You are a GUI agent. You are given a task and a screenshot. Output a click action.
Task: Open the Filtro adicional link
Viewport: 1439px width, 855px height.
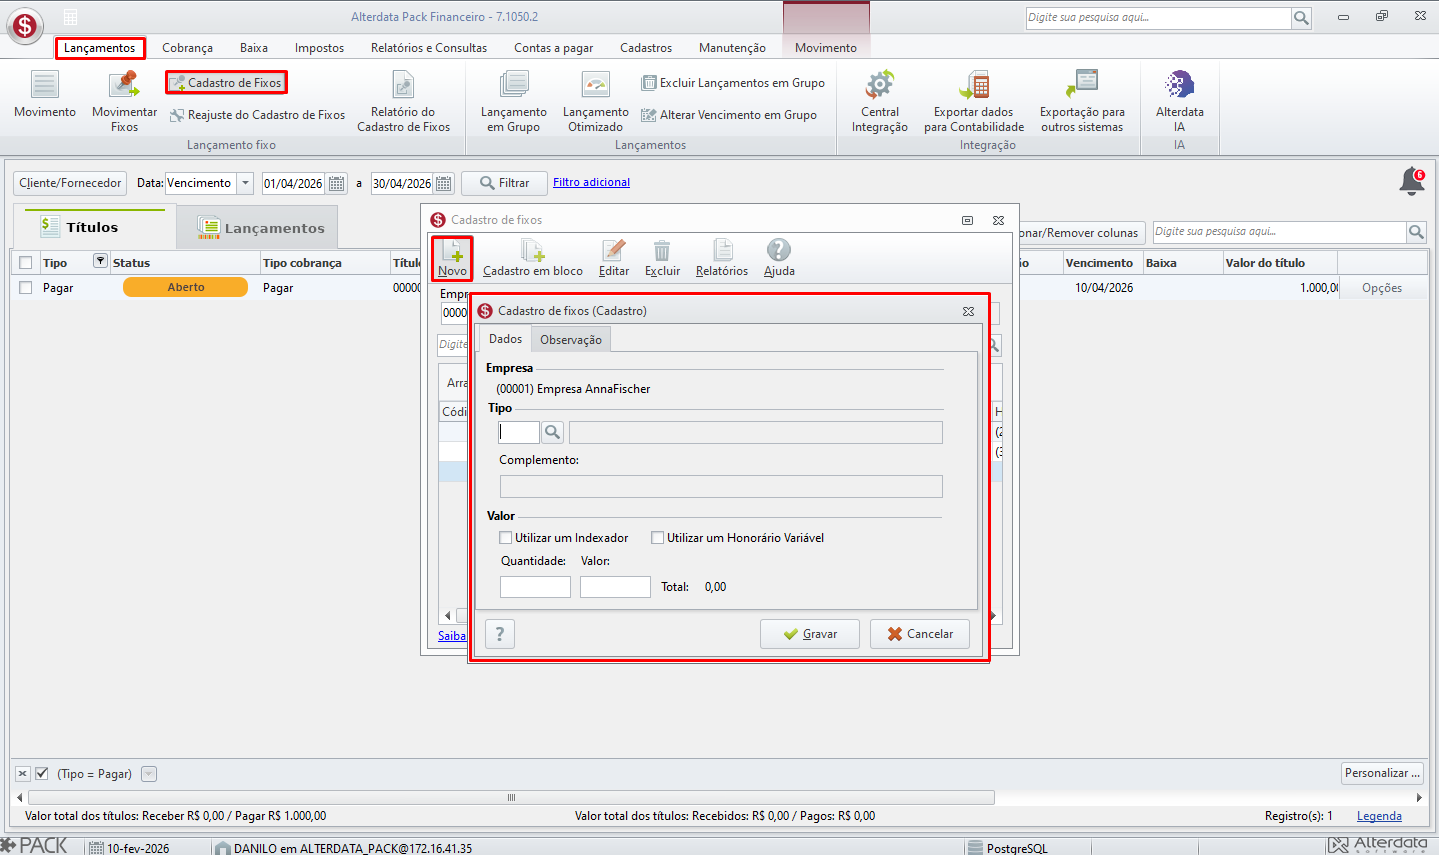coord(591,182)
